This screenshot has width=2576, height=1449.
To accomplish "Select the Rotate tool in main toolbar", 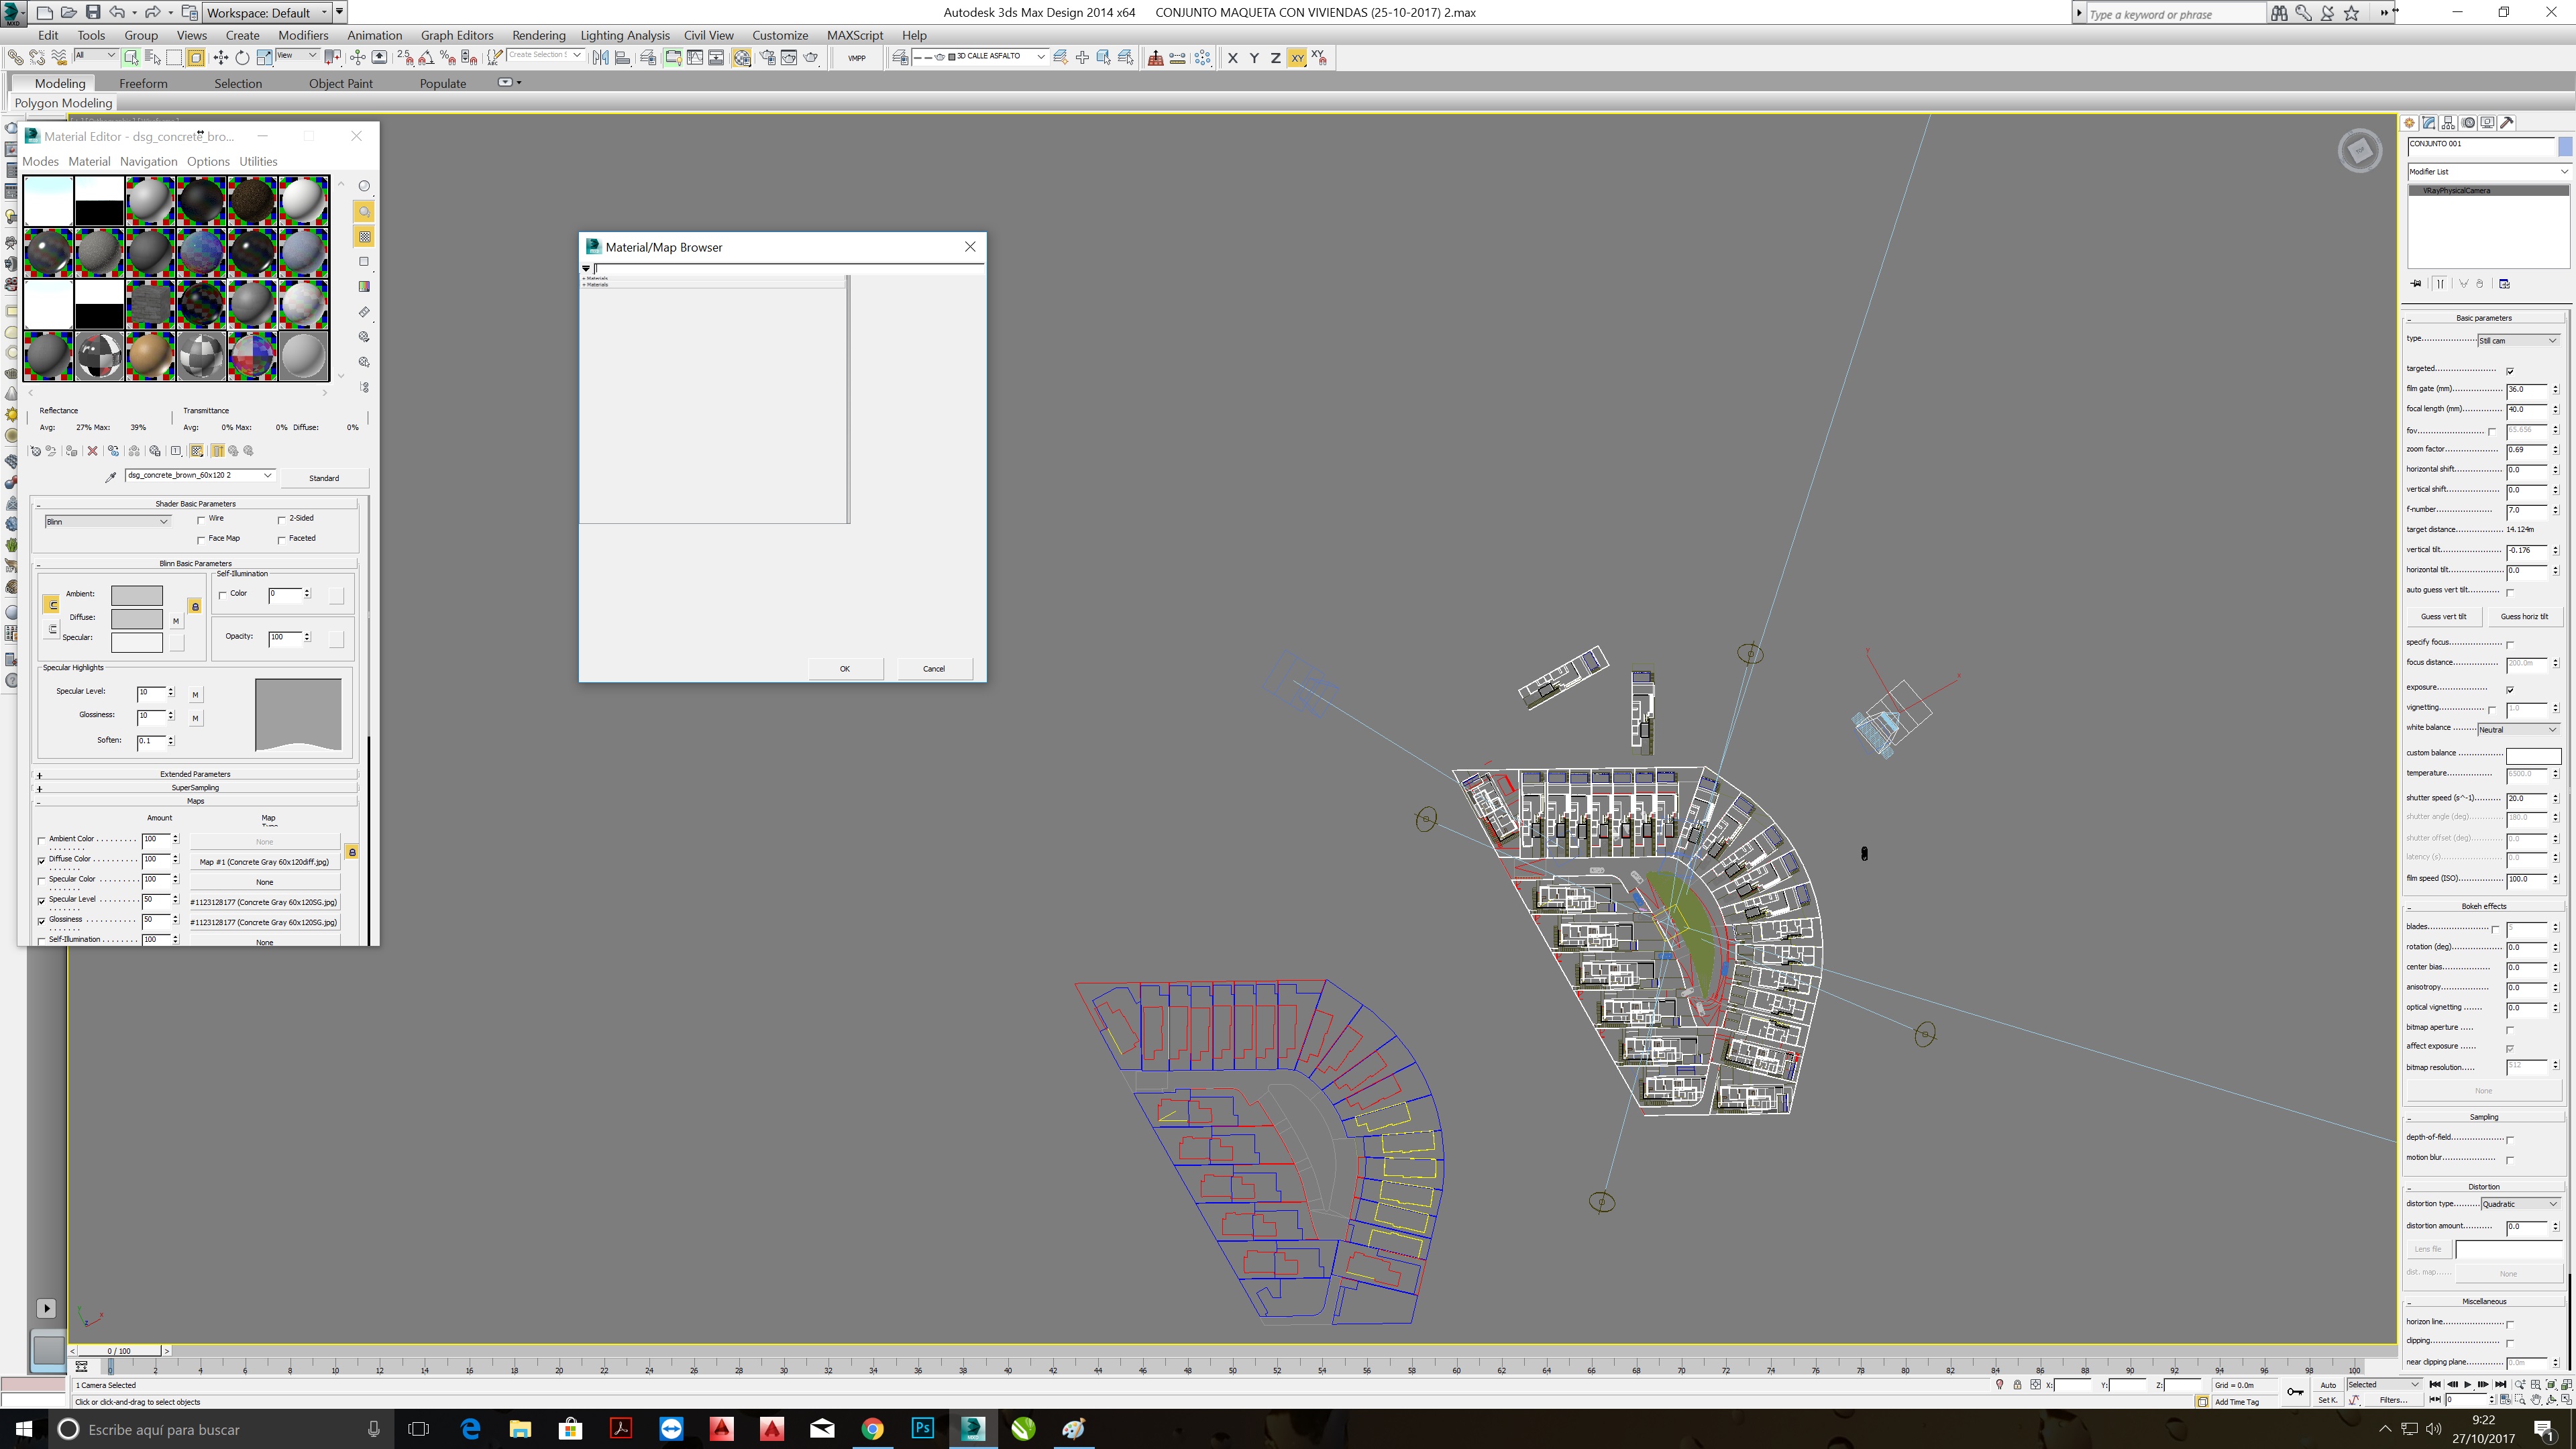I will coord(242,58).
